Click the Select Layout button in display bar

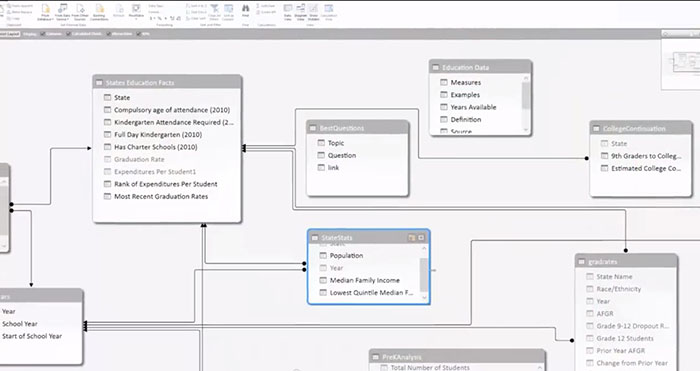point(9,34)
